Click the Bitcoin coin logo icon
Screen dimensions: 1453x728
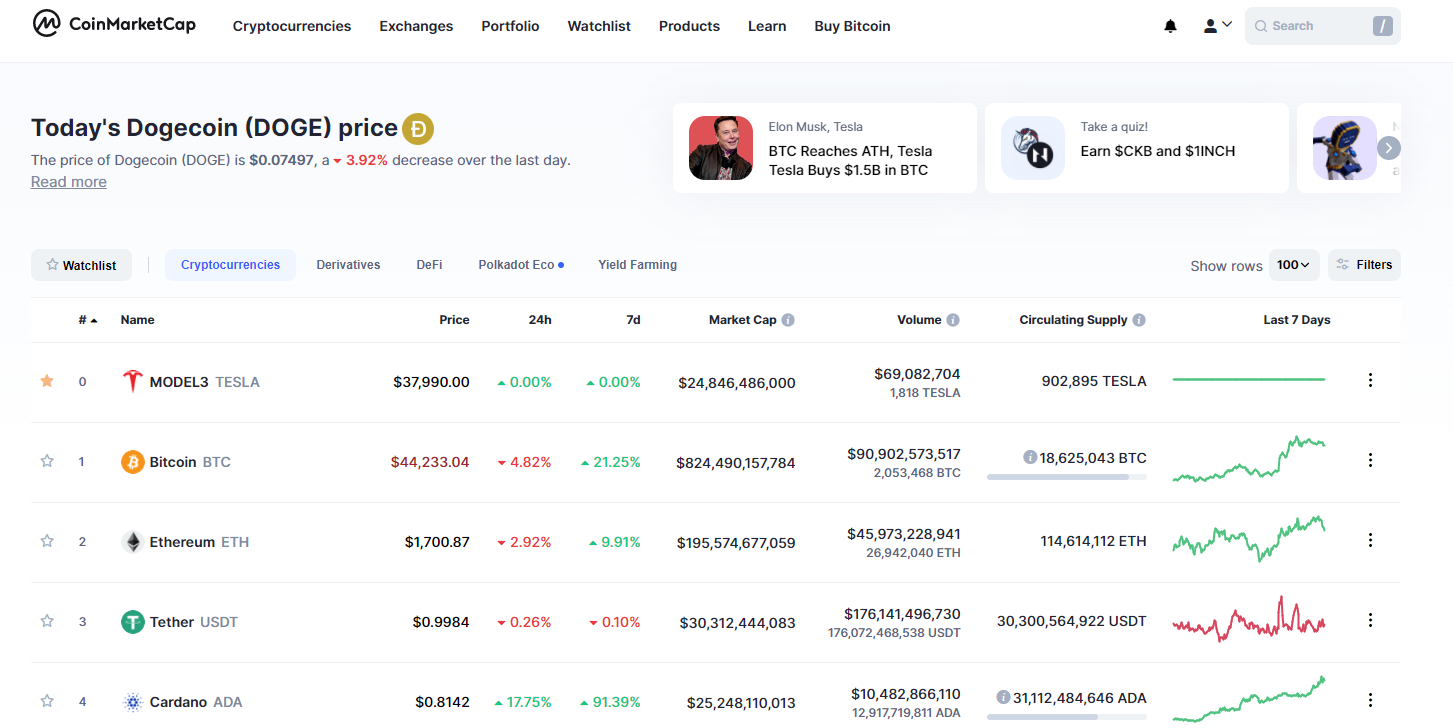click(133, 462)
